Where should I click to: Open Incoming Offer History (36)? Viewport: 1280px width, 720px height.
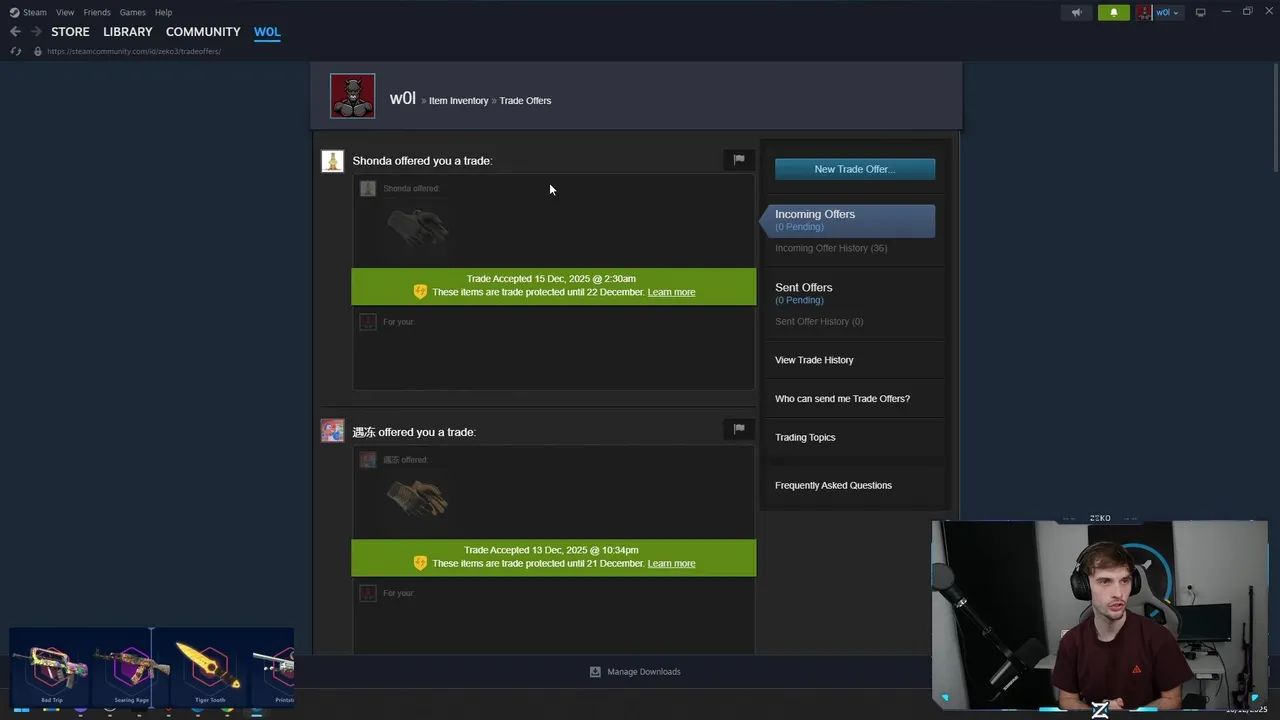tap(831, 248)
